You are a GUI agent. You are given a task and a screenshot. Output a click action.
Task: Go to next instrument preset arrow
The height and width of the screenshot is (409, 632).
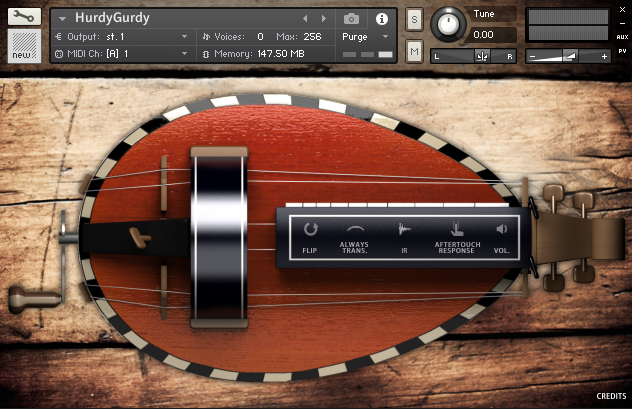click(324, 19)
